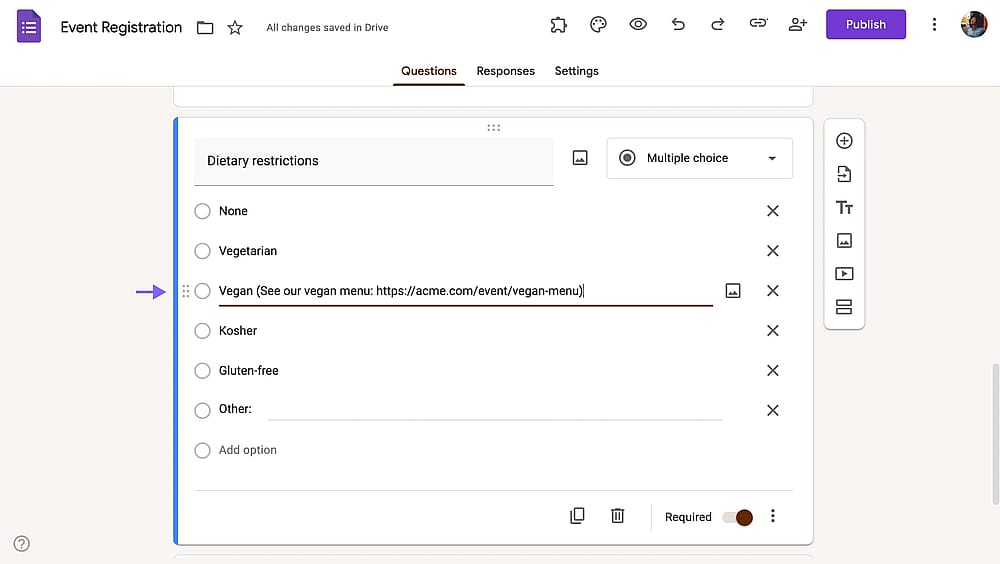Edit the None option text
This screenshot has height=564, width=1000.
point(233,211)
